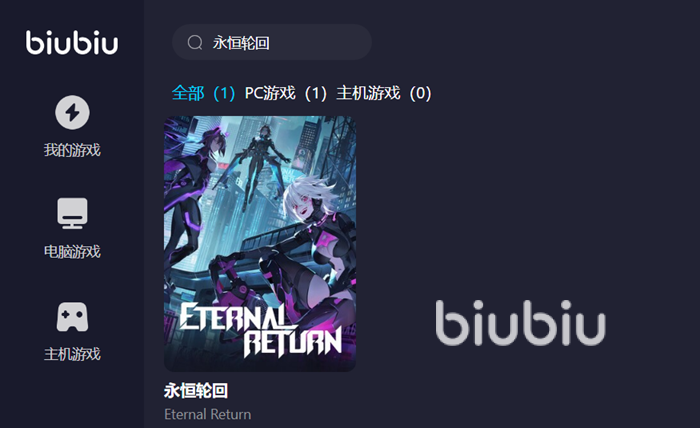Open the Eternal Return game cover
Screen dimensions: 700x428
pos(260,244)
